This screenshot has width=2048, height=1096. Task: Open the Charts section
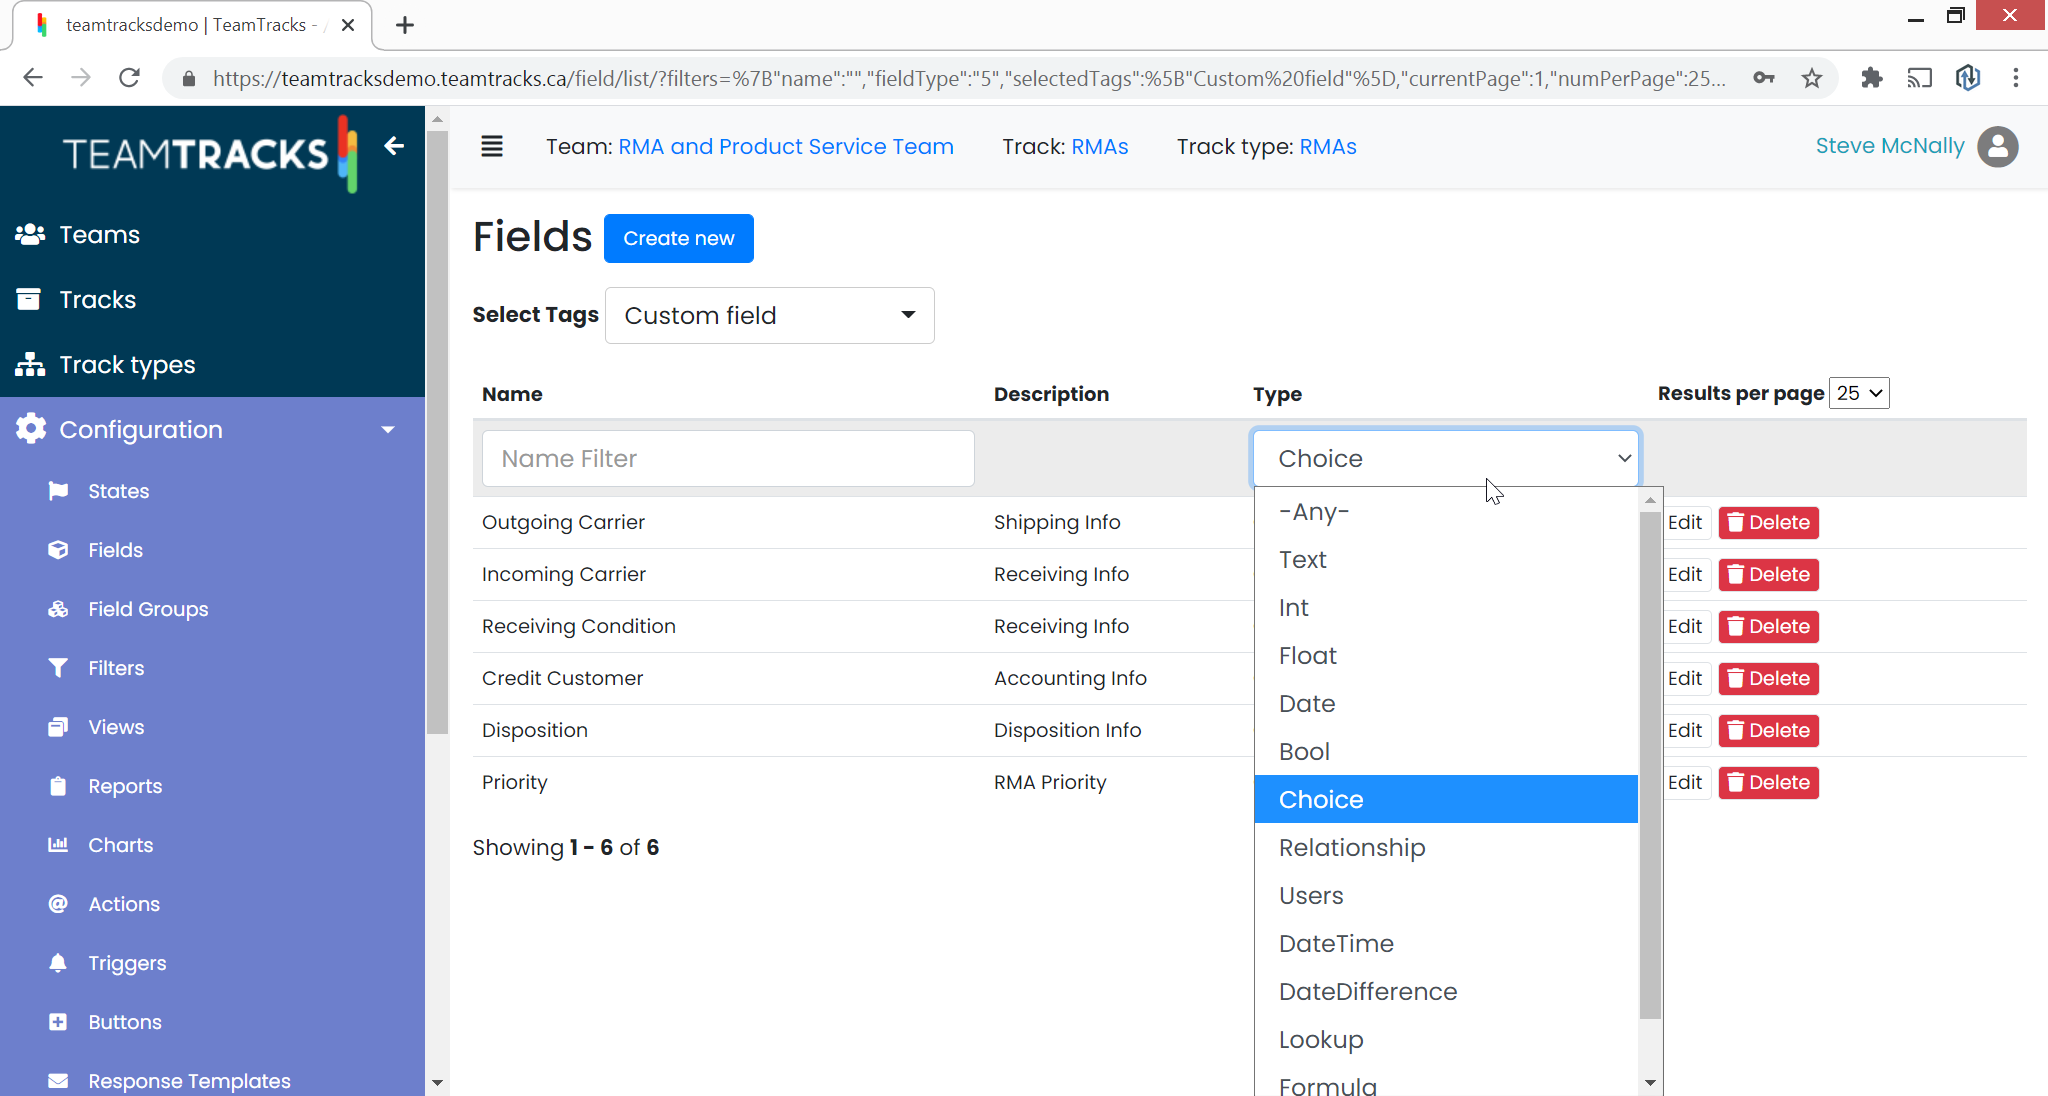(122, 844)
